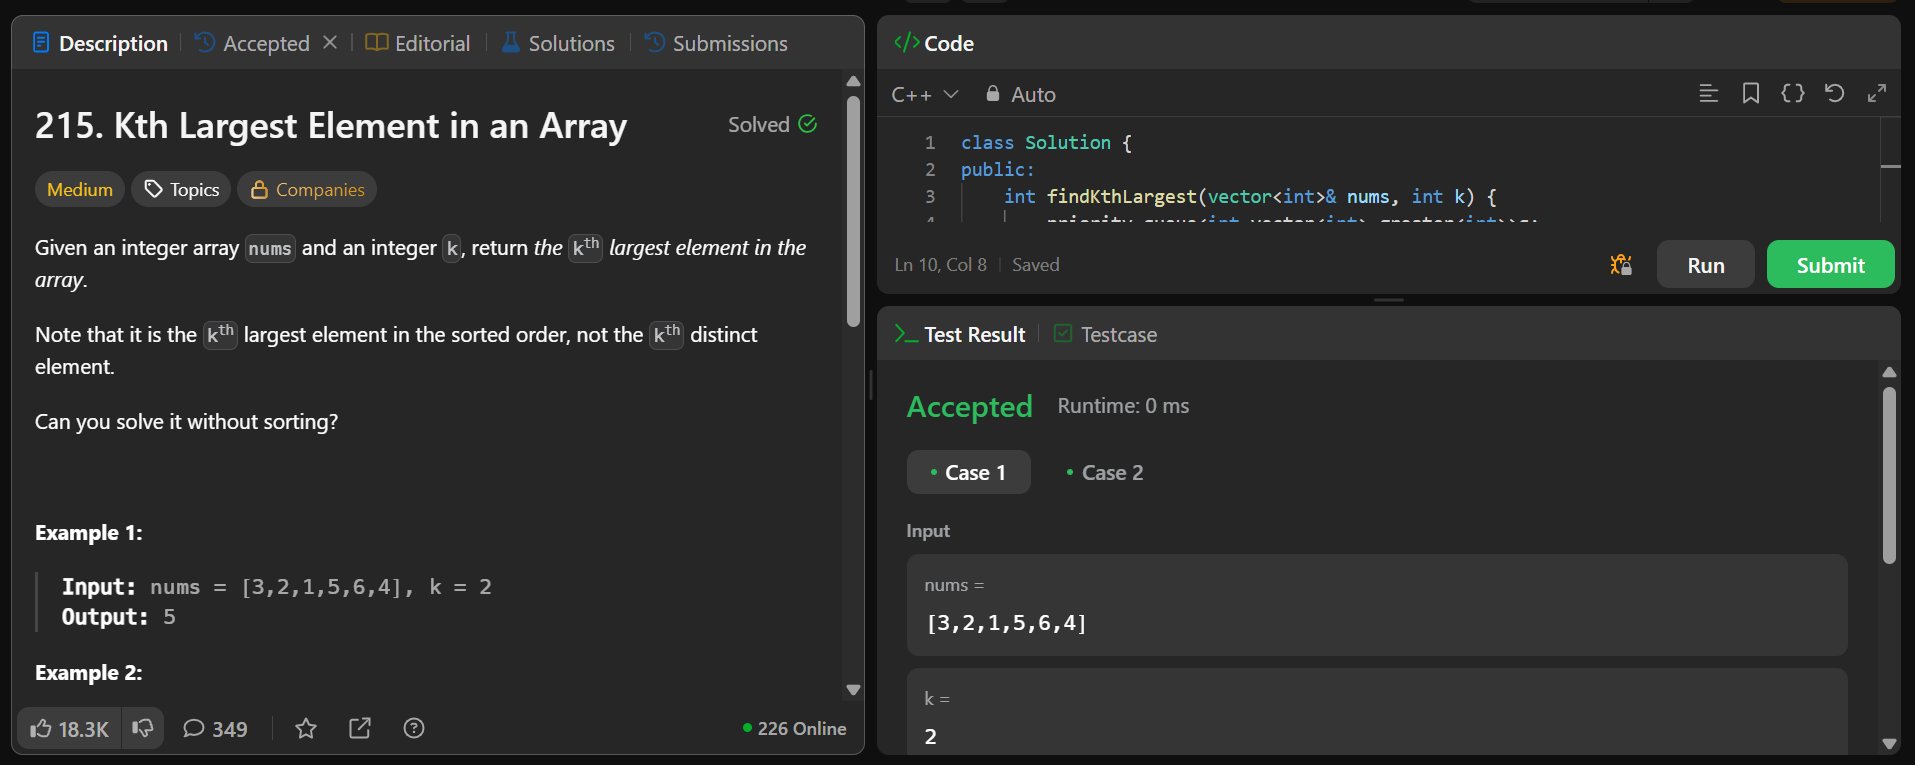Click the thumbs-up like button
This screenshot has height=765, width=1915.
pos(69,729)
